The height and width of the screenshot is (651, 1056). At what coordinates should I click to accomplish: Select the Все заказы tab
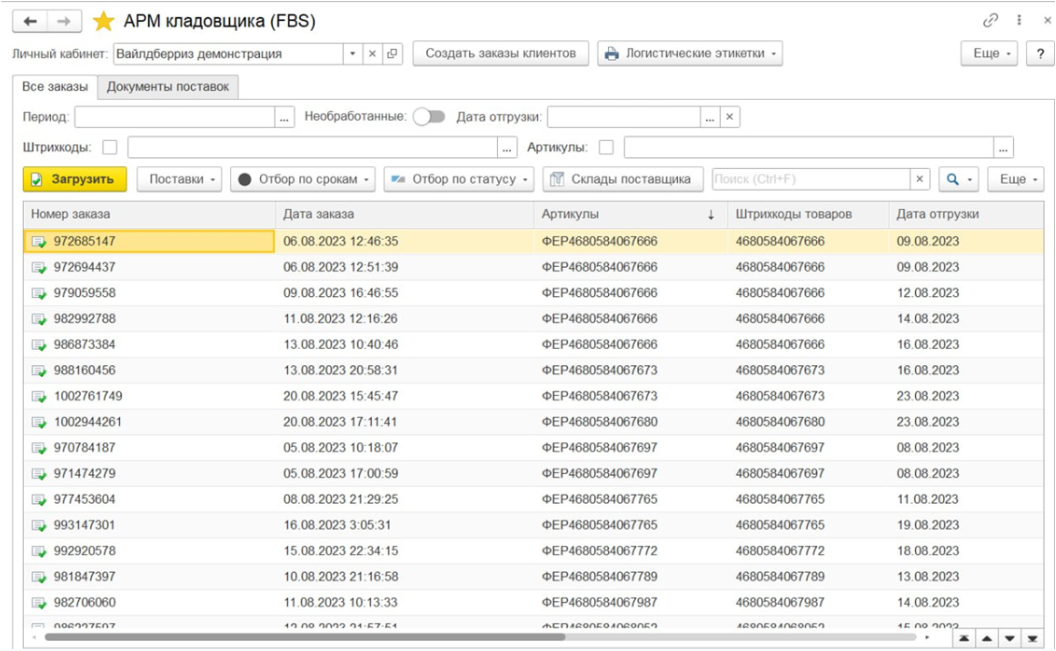pos(55,87)
